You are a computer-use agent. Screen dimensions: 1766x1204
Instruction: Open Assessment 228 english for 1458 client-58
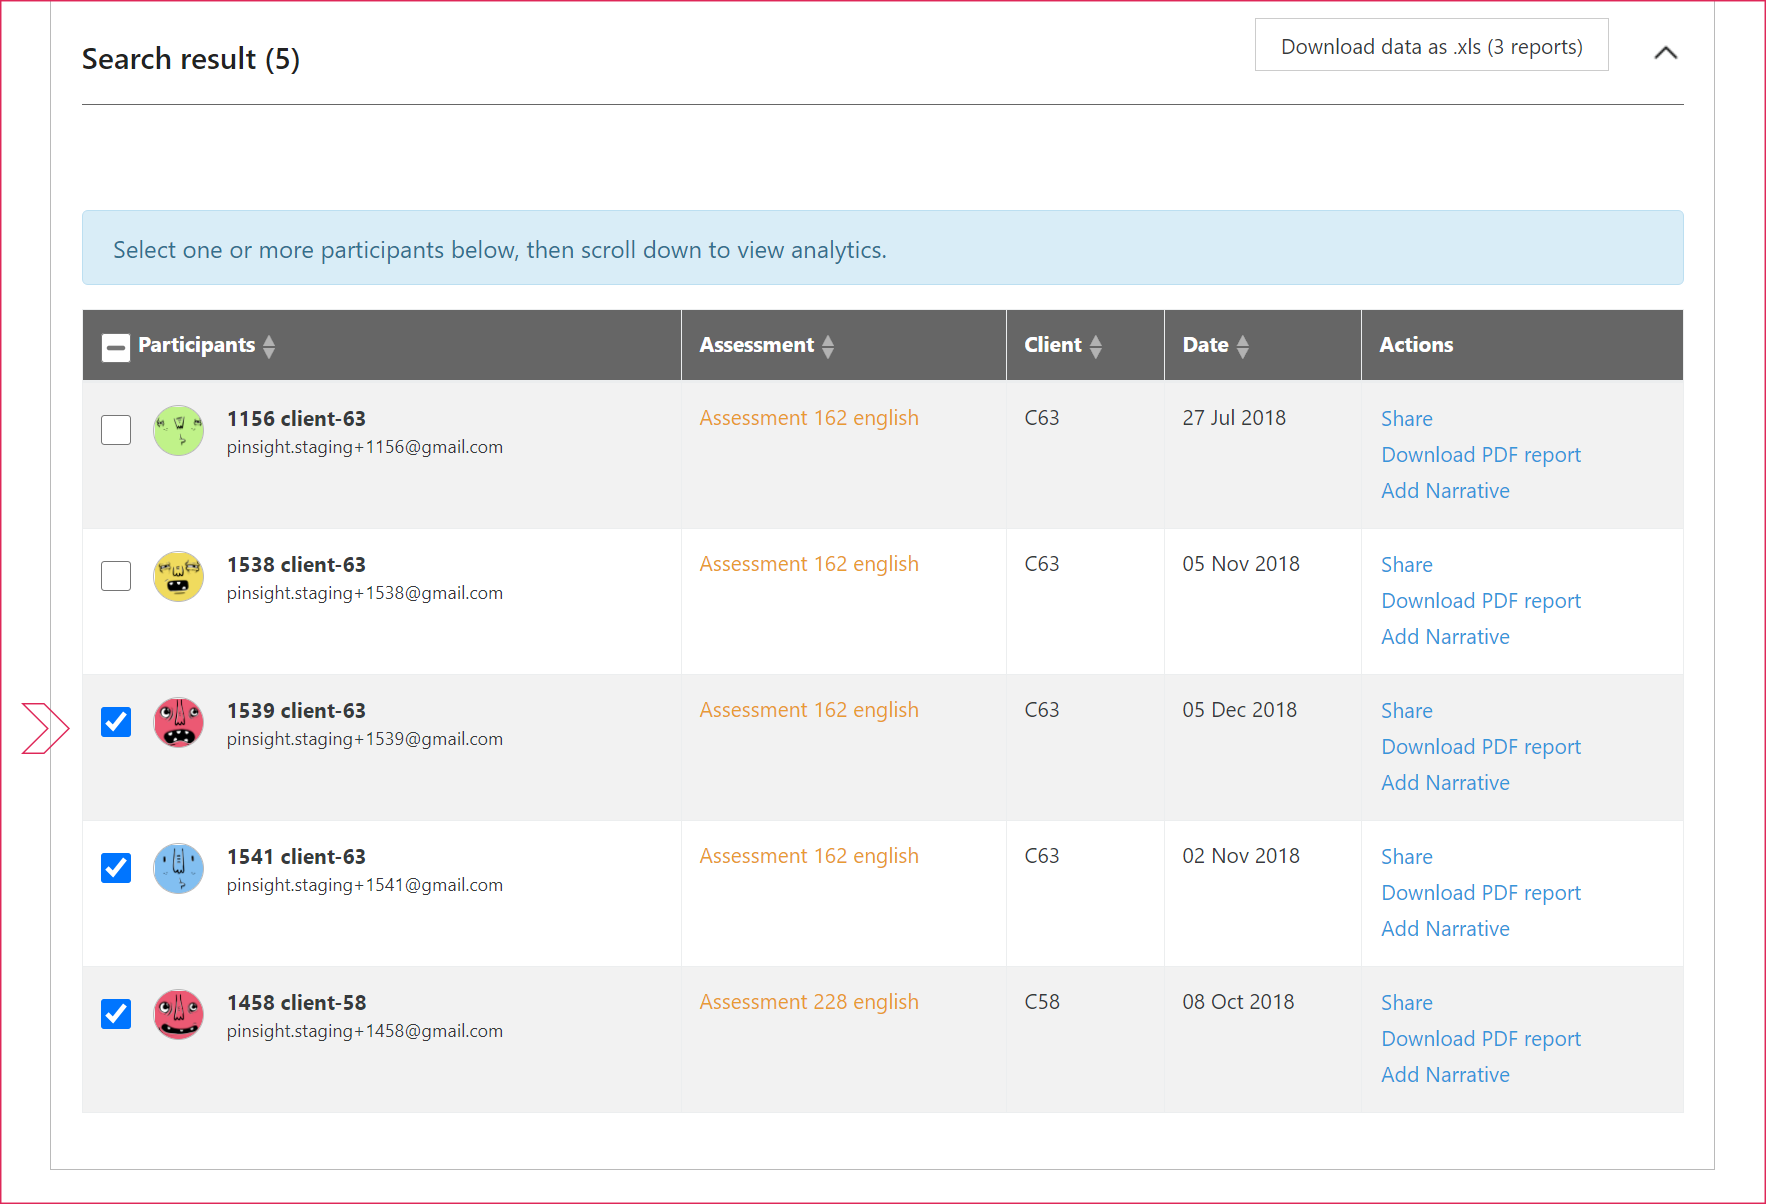808,1002
